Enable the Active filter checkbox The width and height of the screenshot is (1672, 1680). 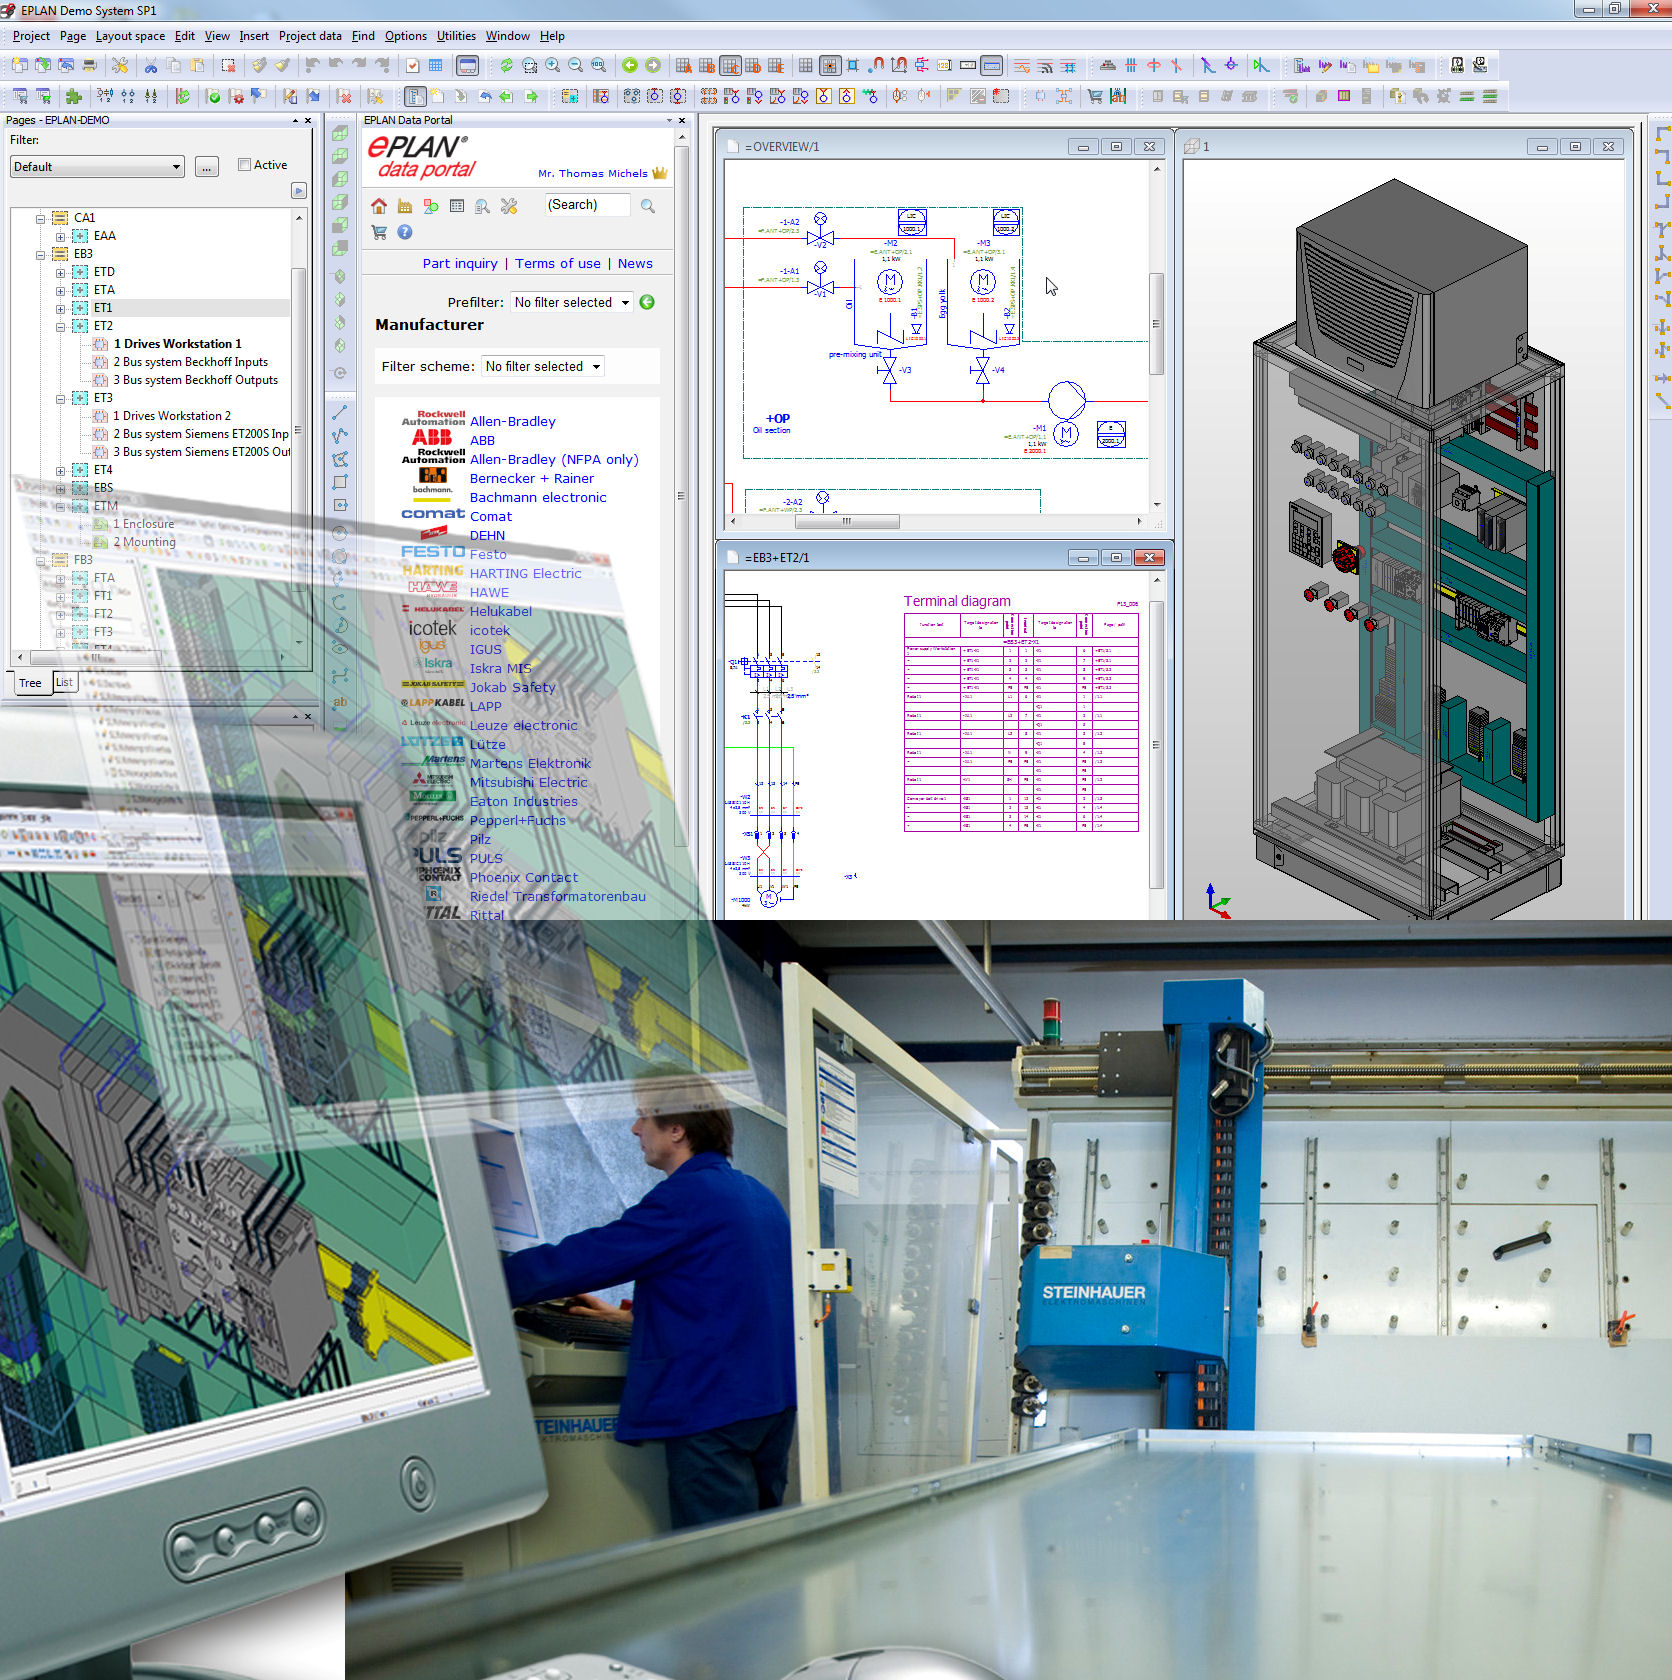click(244, 165)
